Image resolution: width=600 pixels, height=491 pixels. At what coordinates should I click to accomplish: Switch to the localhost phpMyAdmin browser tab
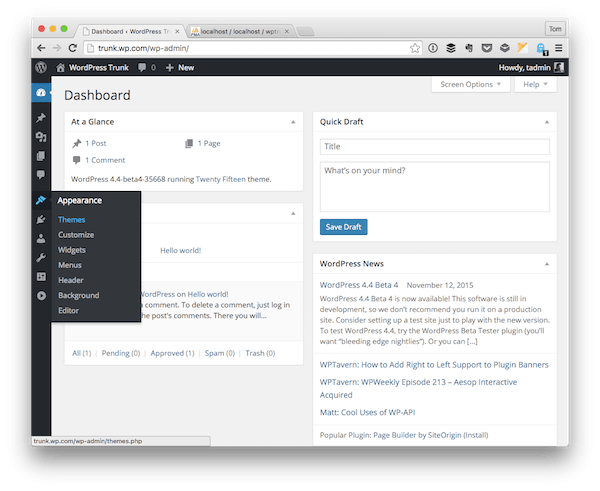pos(239,31)
